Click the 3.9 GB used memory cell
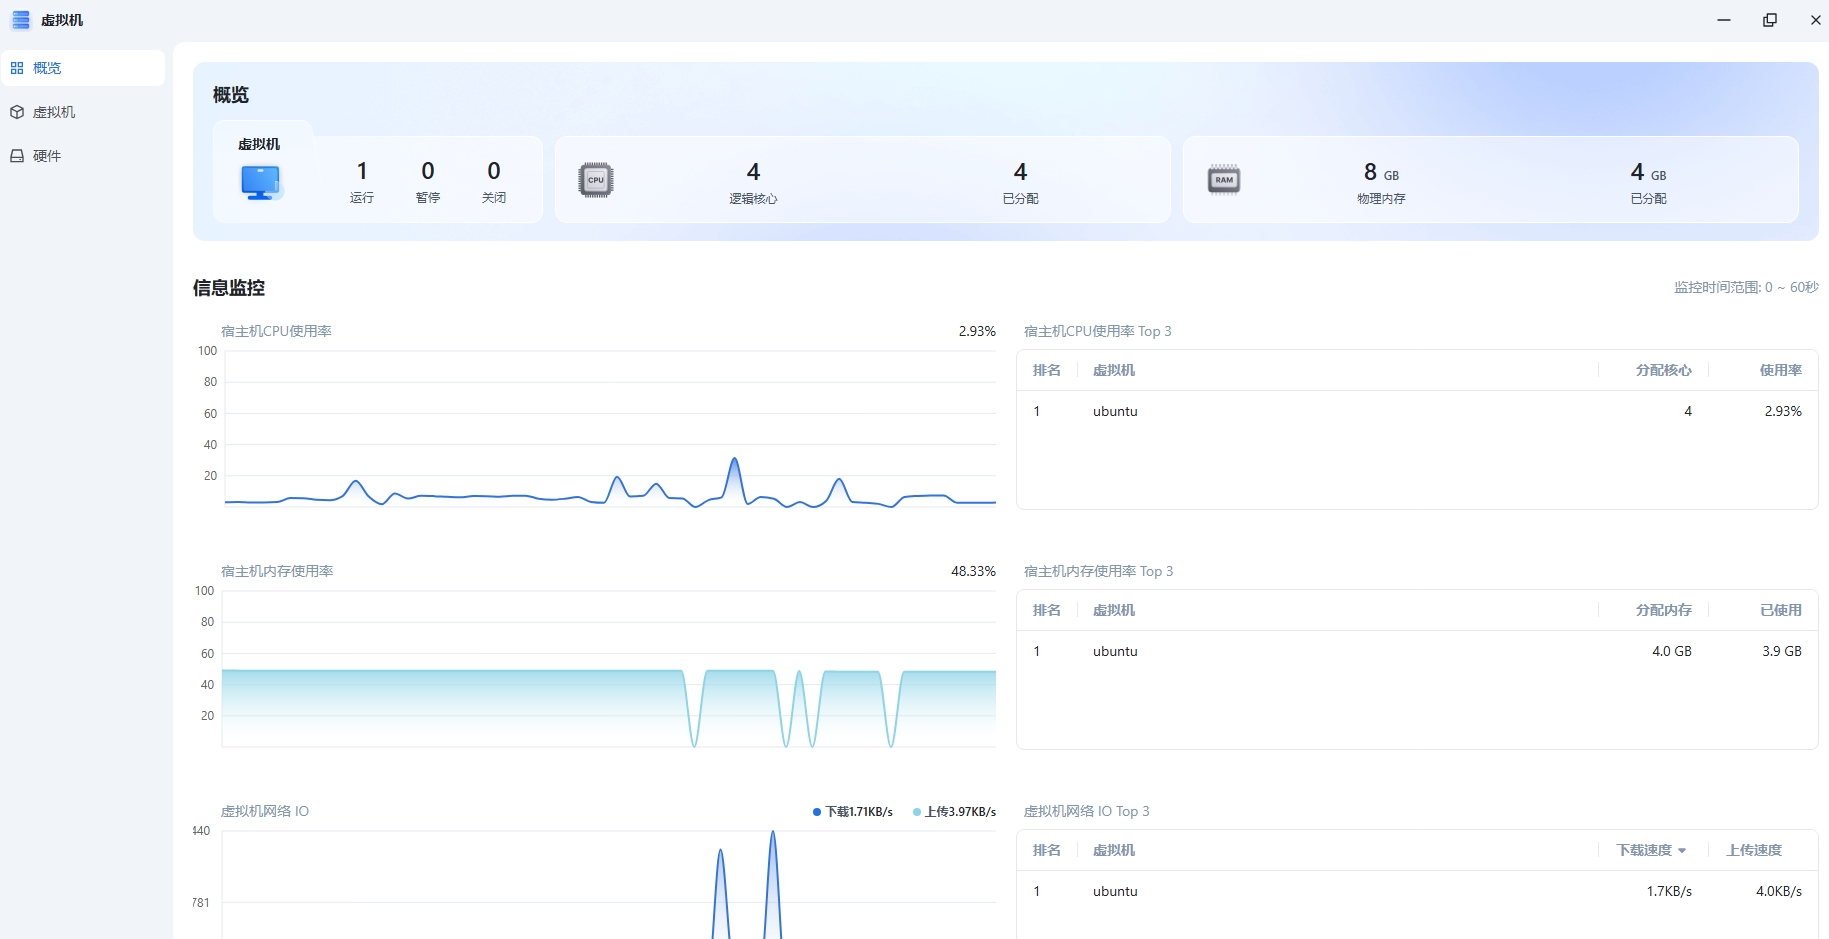 coord(1782,651)
